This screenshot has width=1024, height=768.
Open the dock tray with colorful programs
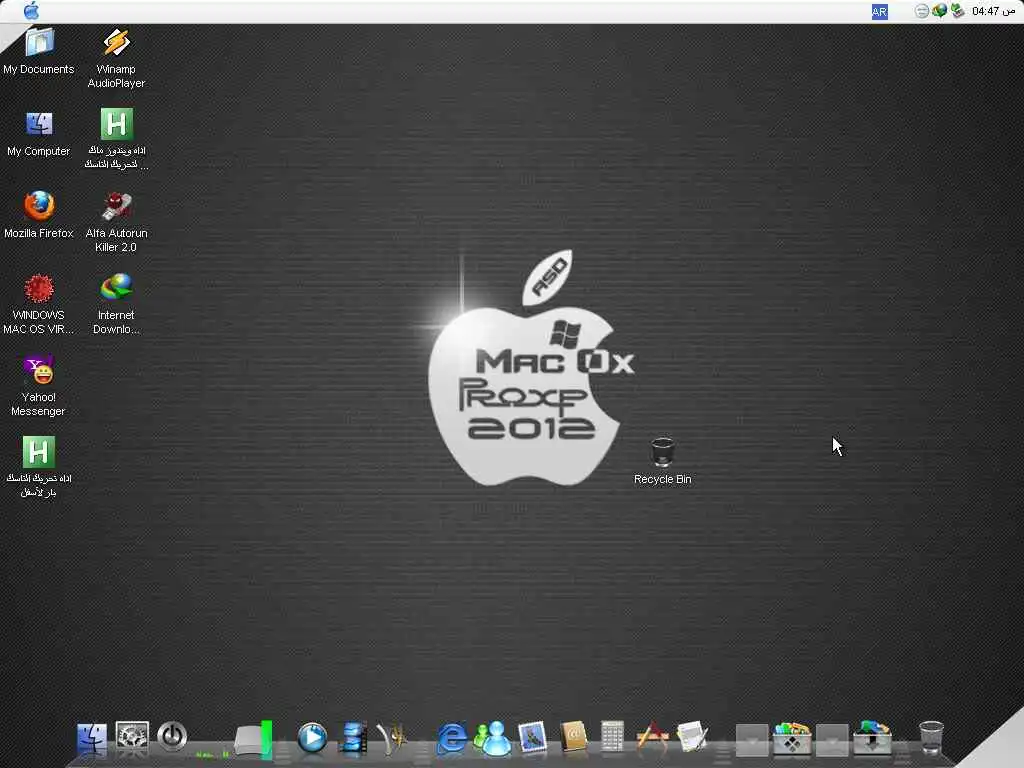tap(792, 738)
